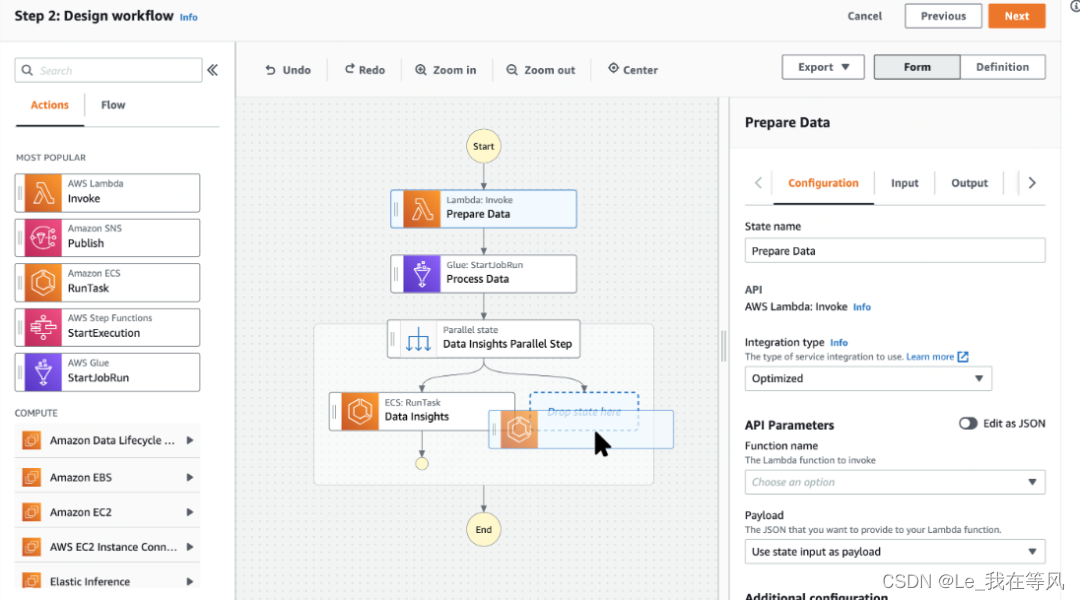Viewport: 1080px width, 600px height.
Task: Click the Lambda icon on the Prepare Data state
Action: pyautogui.click(x=422, y=209)
